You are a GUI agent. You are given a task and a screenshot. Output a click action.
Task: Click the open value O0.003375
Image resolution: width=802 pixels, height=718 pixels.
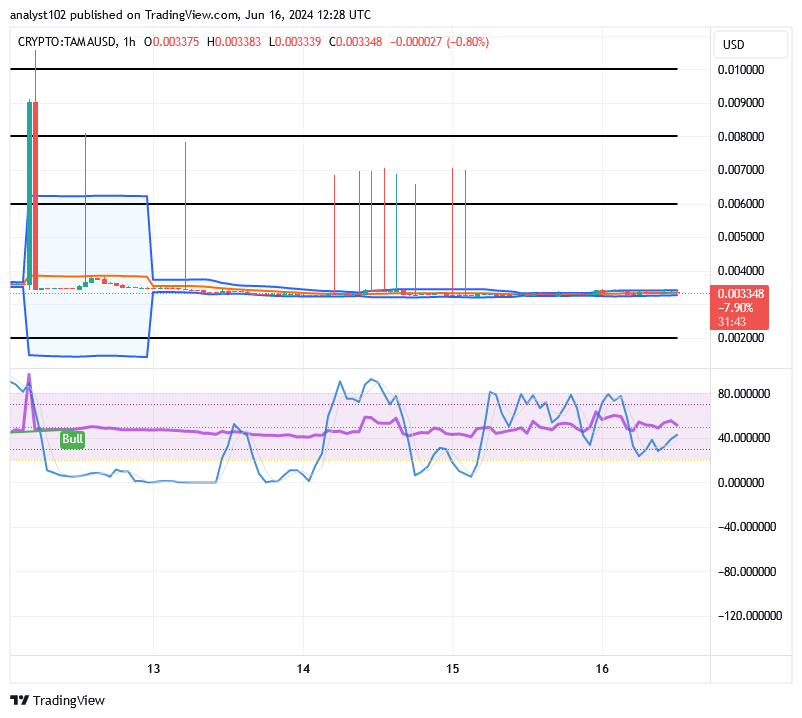[171, 42]
